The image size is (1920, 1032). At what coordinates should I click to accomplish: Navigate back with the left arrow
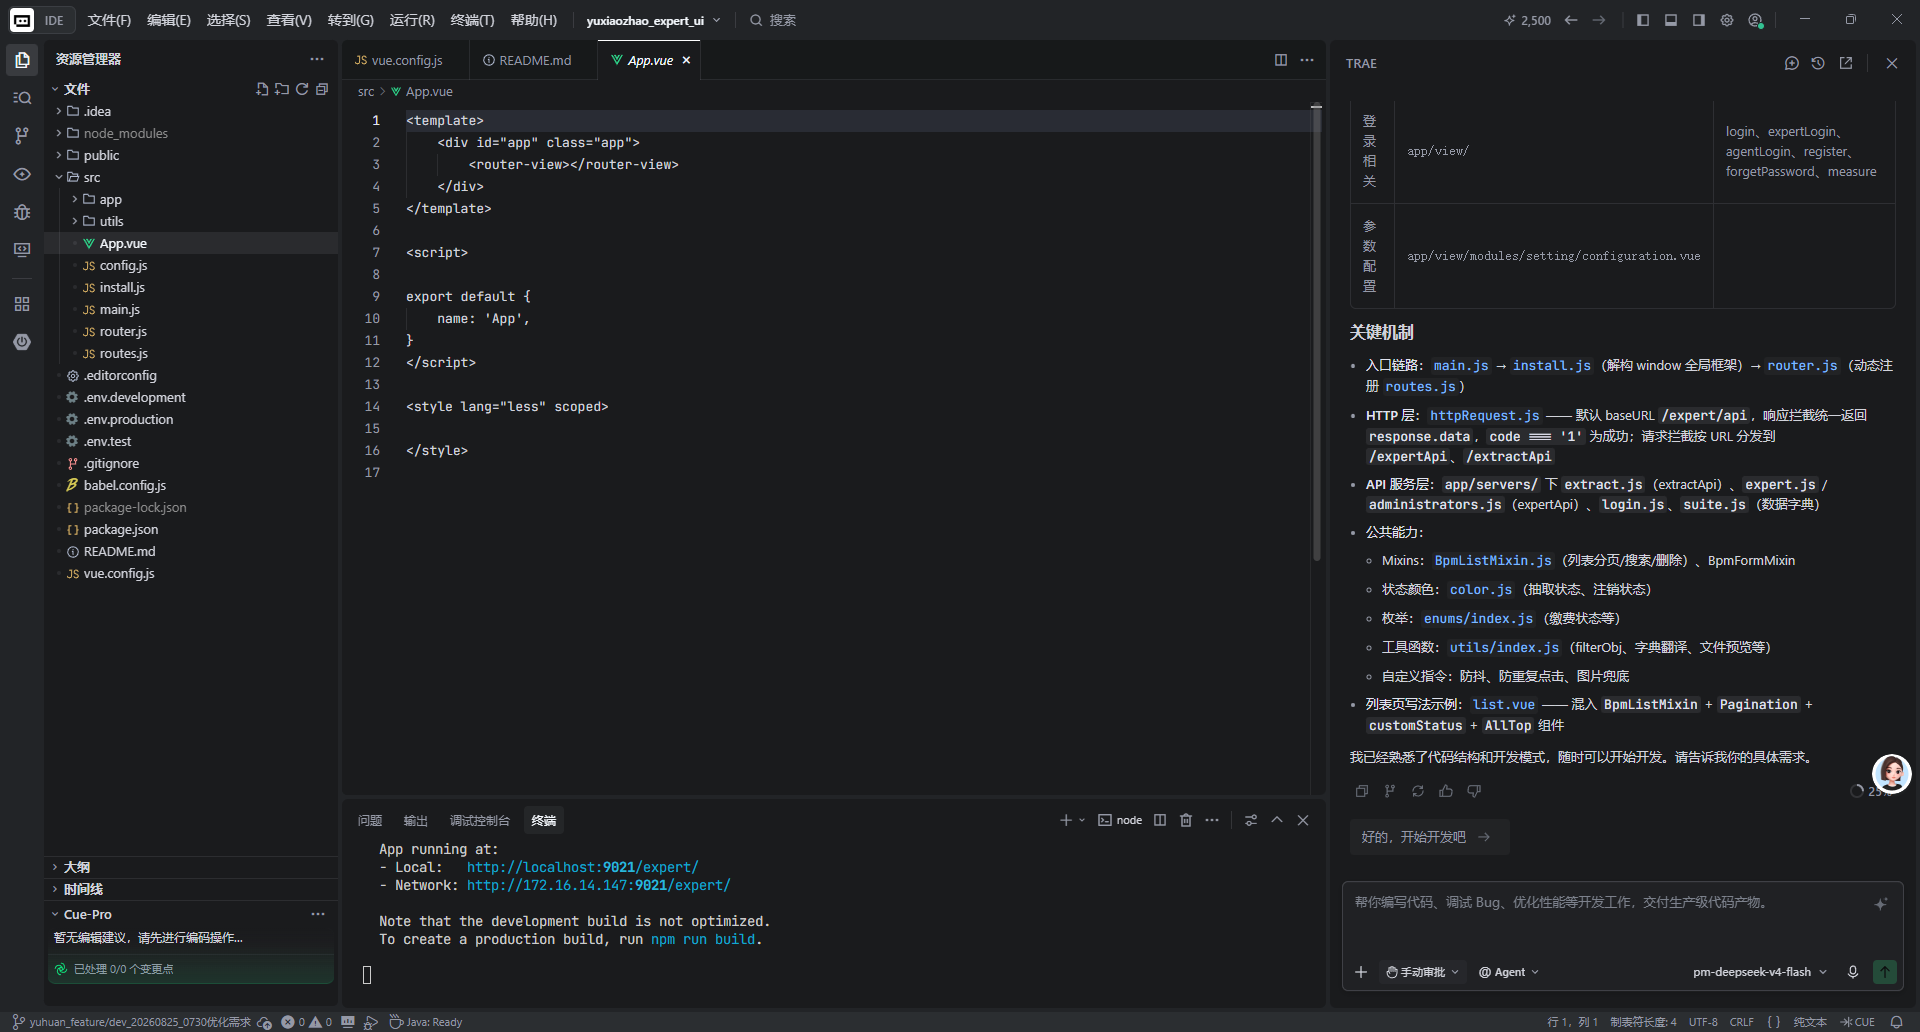(x=1571, y=20)
